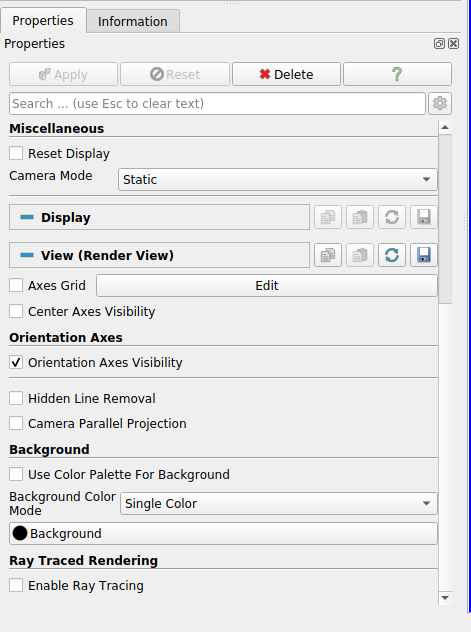Screen dimensions: 471x632
Task: Save View (Render View) settings as default
Action: point(423,255)
